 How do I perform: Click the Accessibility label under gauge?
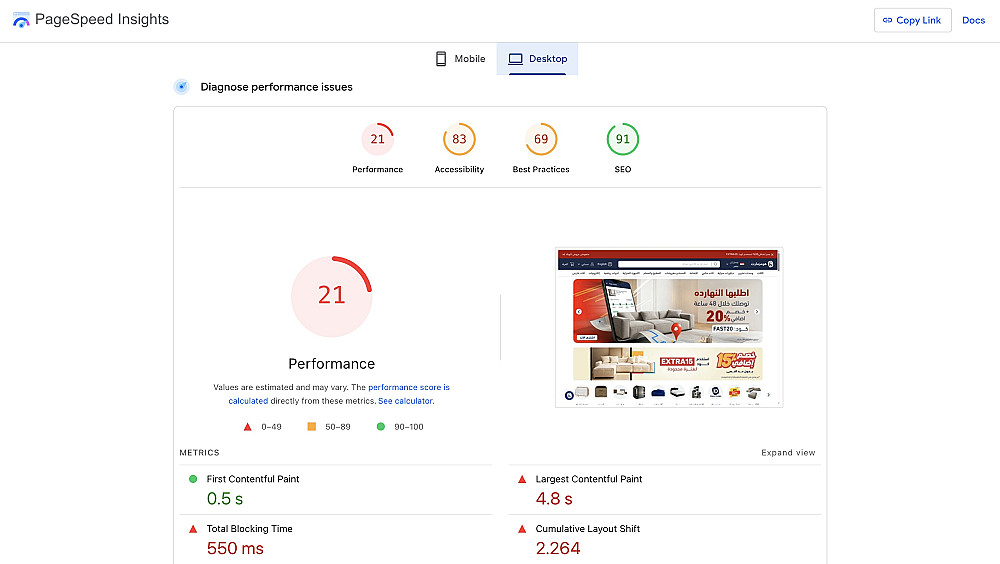coord(459,169)
